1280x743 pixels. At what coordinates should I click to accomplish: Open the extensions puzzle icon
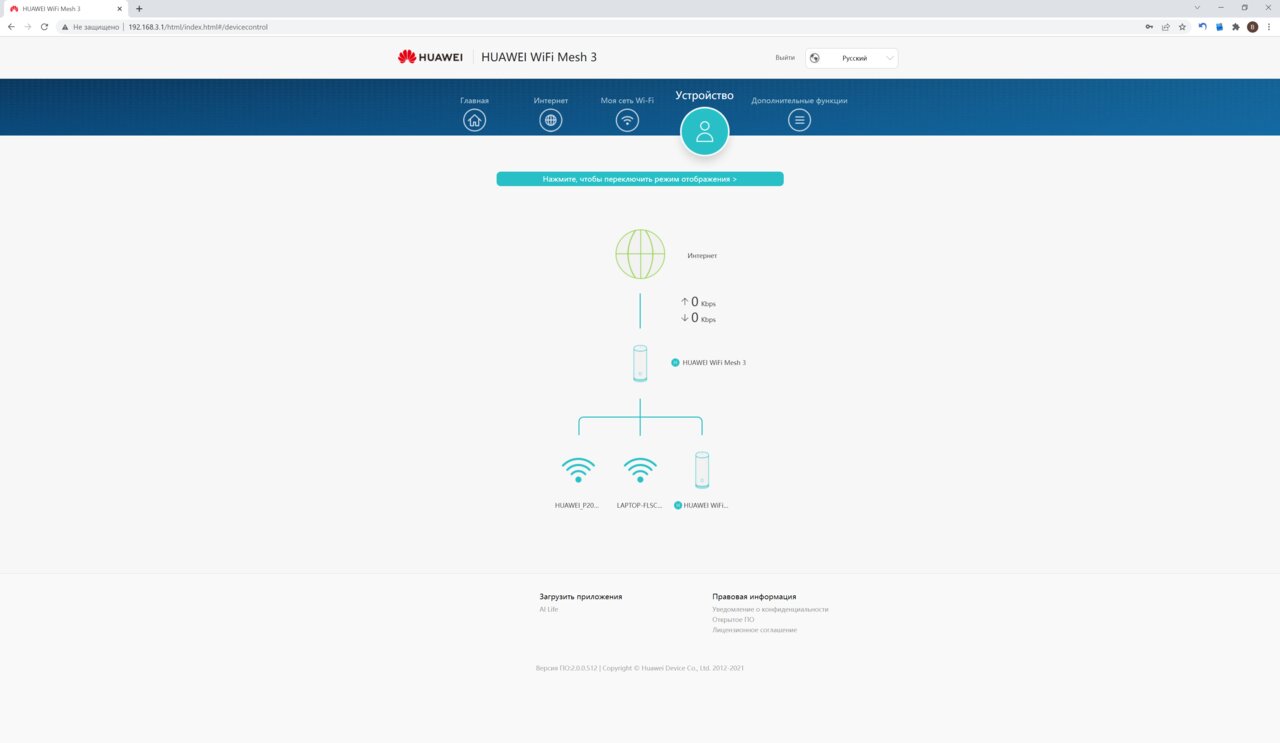1236,27
